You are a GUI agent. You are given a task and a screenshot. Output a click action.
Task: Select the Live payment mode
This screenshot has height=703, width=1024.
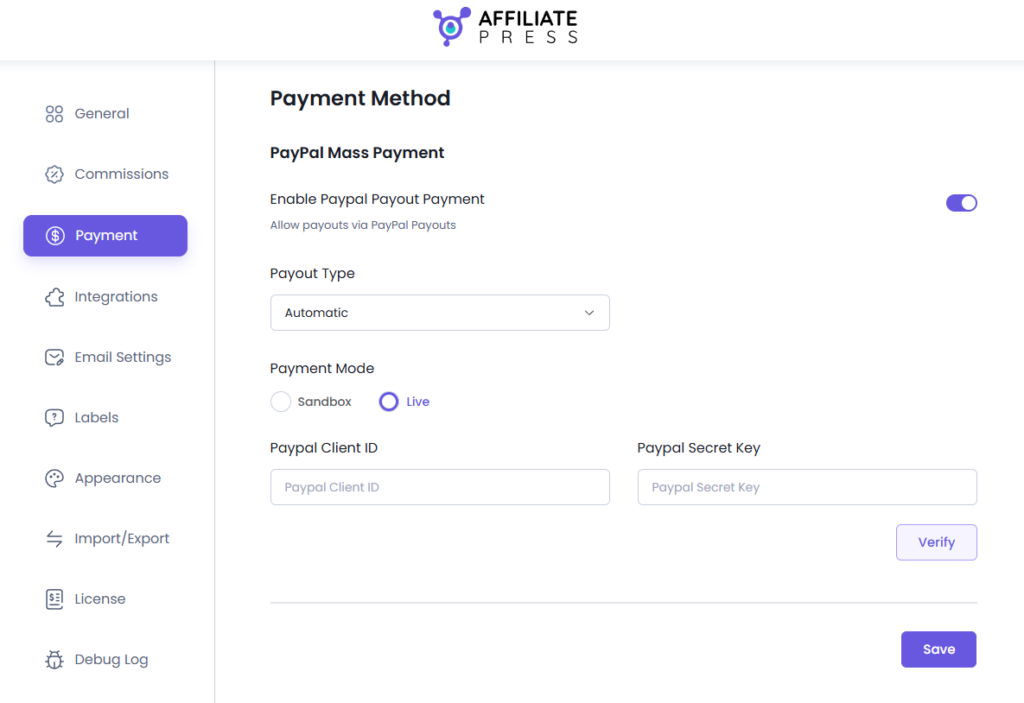(x=389, y=402)
